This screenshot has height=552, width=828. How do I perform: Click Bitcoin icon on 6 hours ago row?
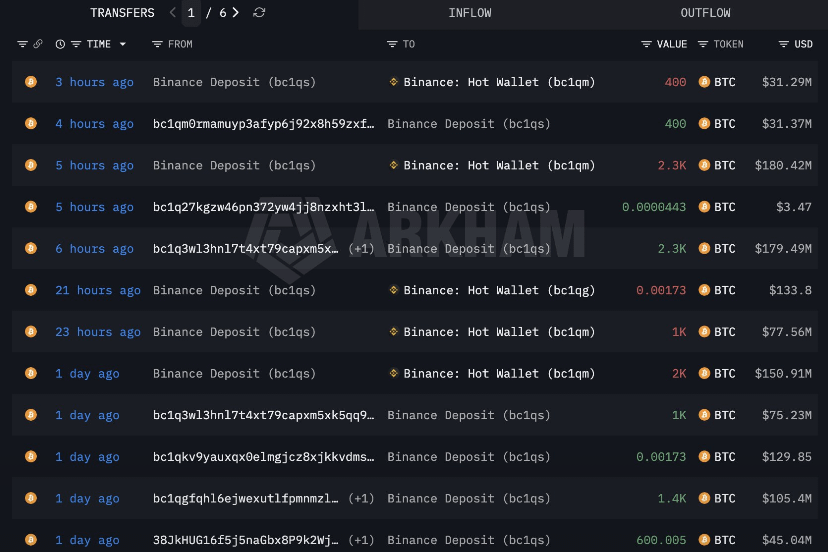coord(31,248)
